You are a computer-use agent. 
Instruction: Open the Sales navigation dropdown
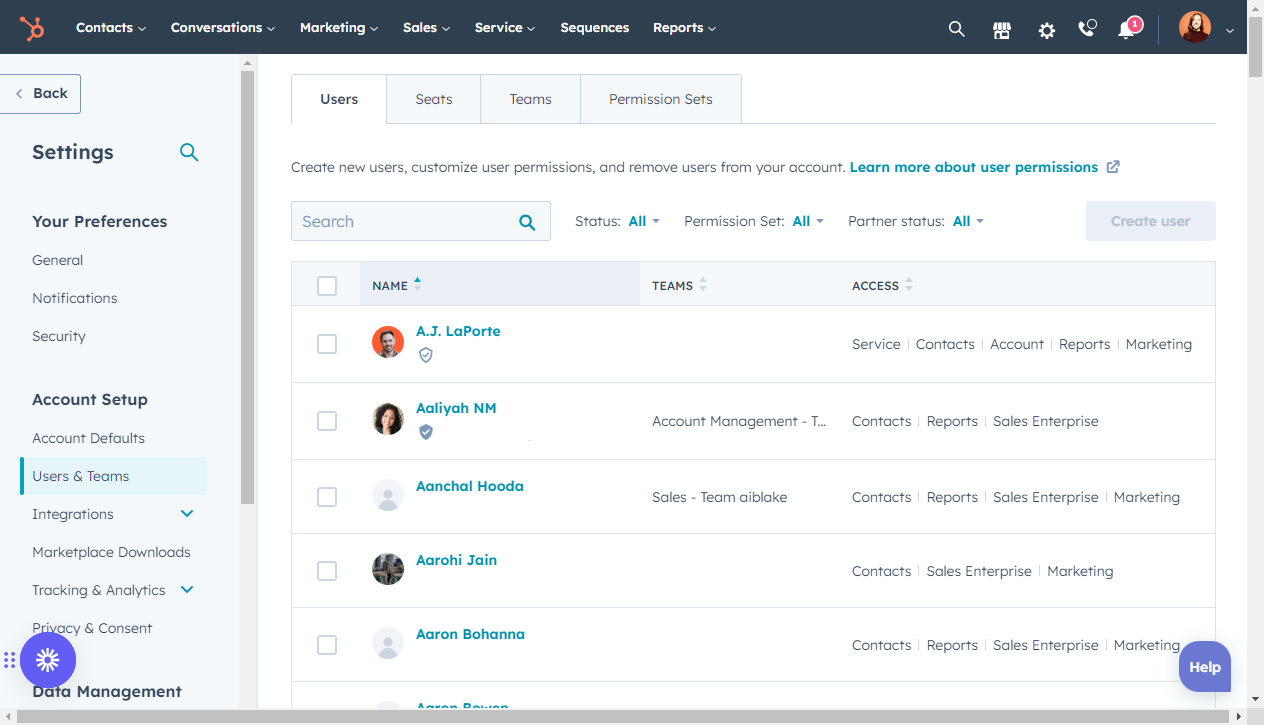tap(427, 28)
